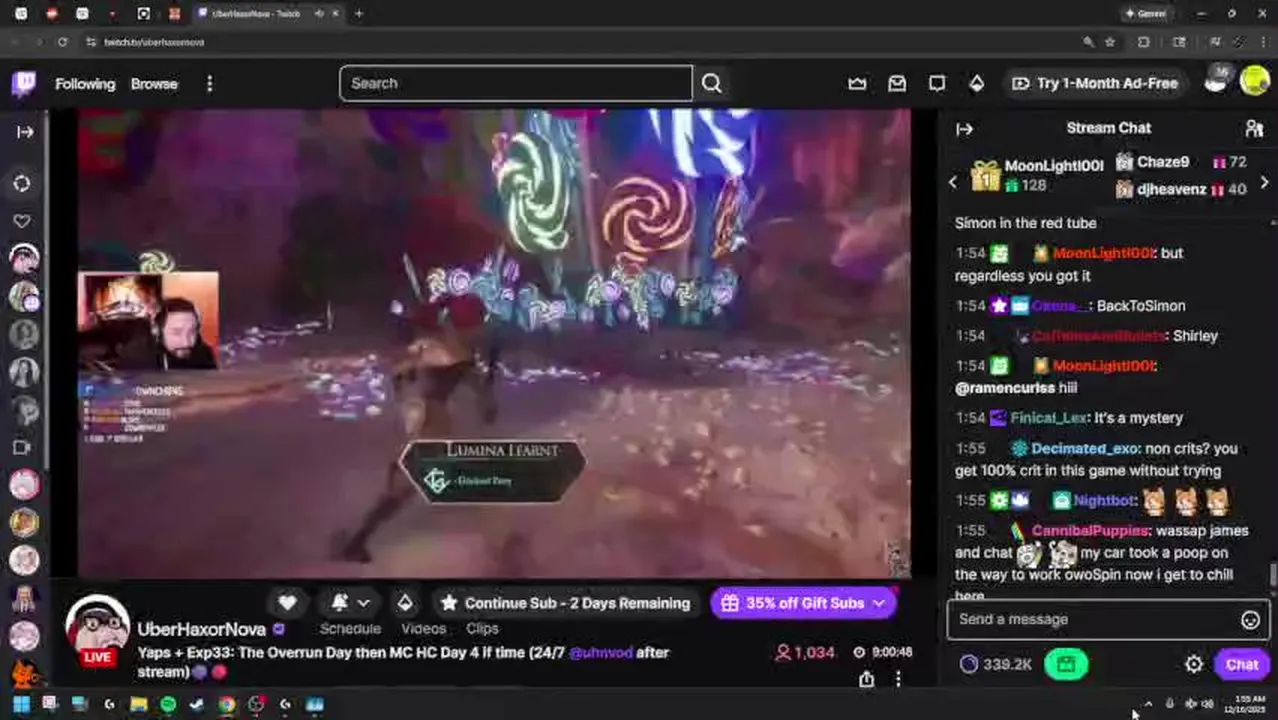Screen dimensions: 1278x720
Task: Open the notification bell dropdown
Action: tap(350, 602)
